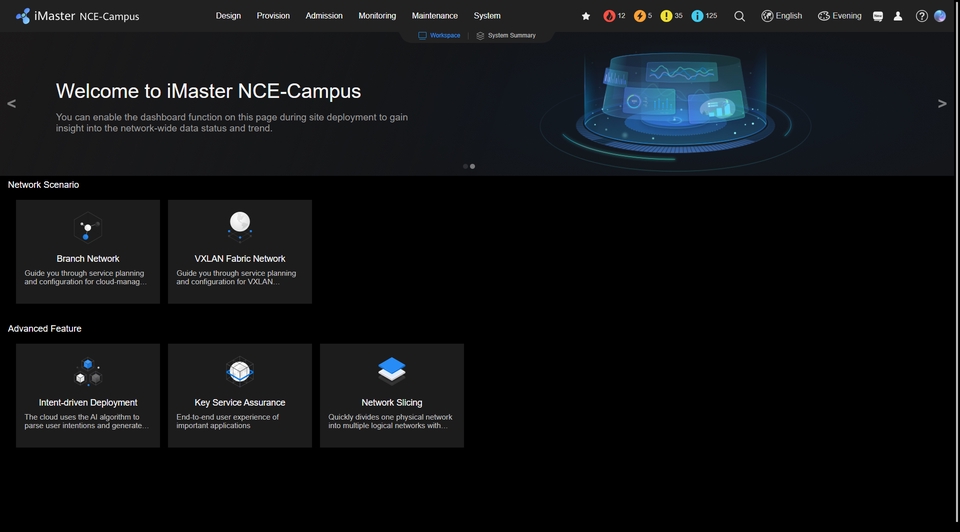
Task: Open the Network Slicing title
Action: [x=392, y=403]
